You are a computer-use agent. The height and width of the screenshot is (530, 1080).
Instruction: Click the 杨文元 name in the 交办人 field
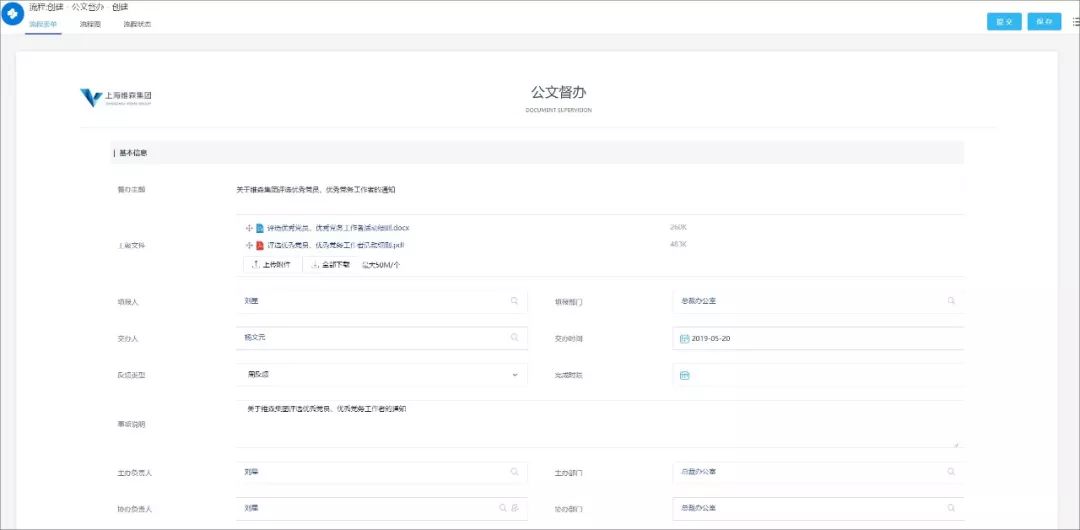point(254,338)
